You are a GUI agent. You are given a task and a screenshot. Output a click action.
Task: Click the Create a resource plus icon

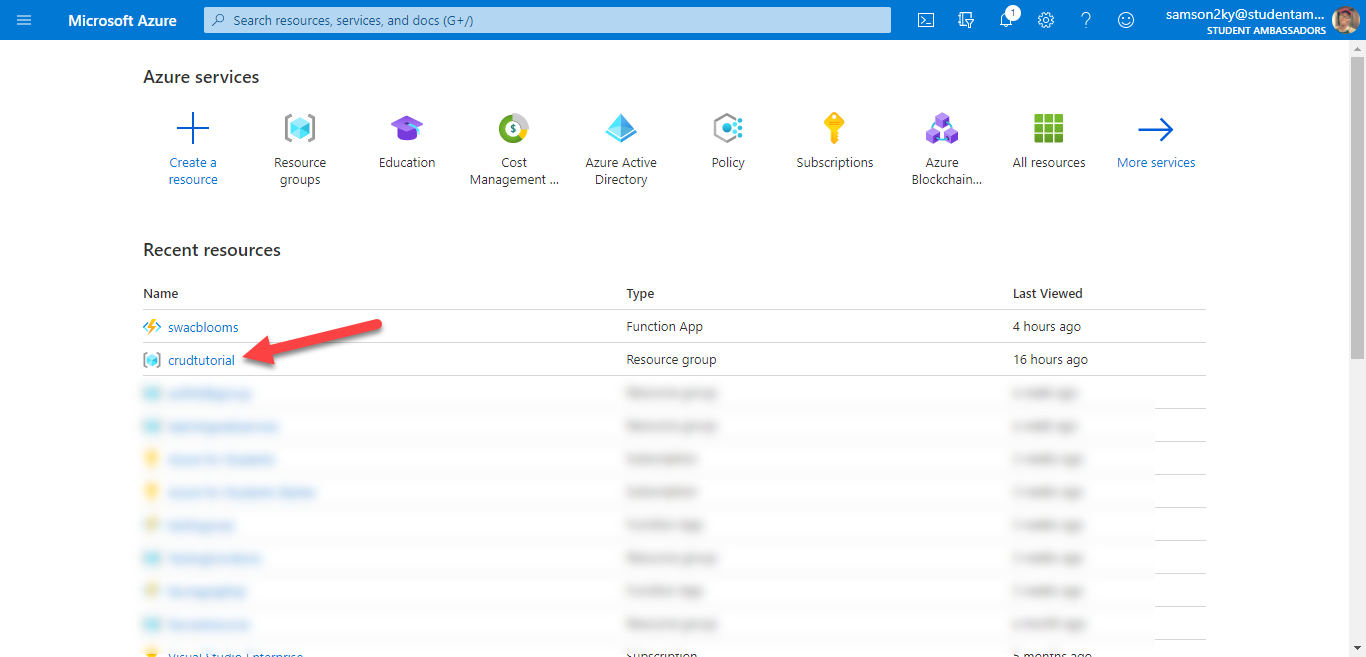coord(193,128)
